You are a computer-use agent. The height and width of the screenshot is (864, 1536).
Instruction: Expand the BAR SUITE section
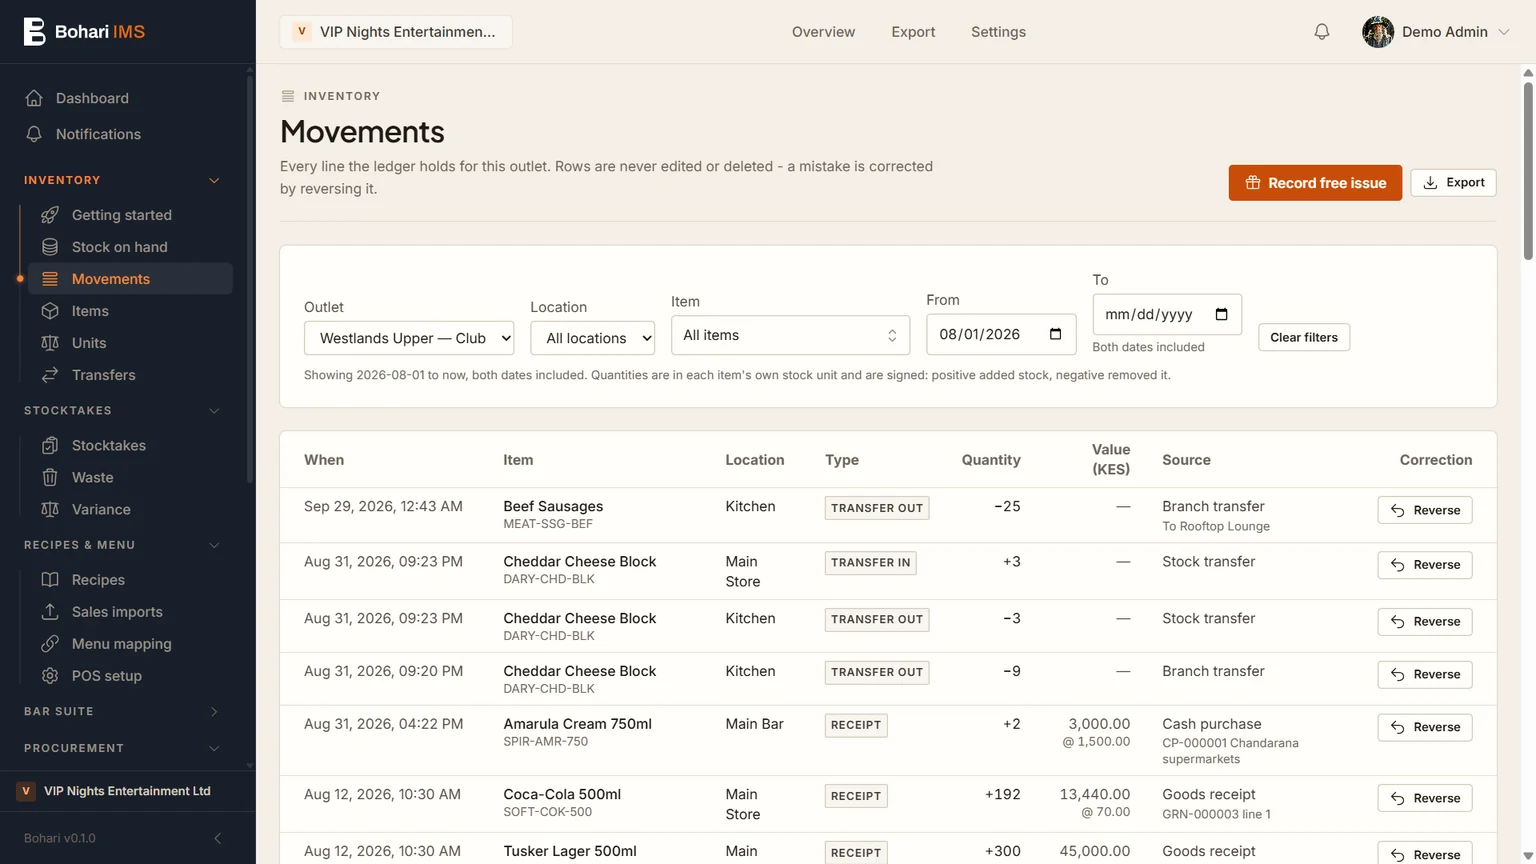pos(214,712)
